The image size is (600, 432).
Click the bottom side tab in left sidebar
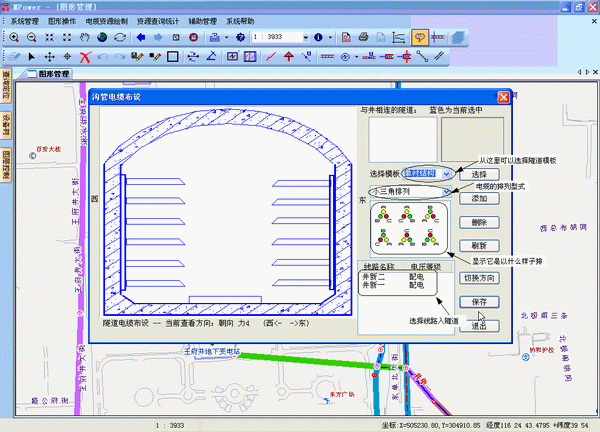click(x=7, y=166)
